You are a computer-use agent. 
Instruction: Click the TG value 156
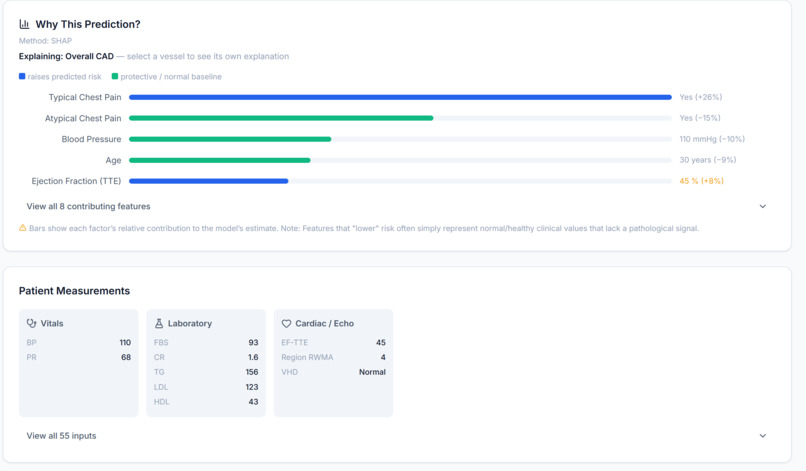(252, 372)
